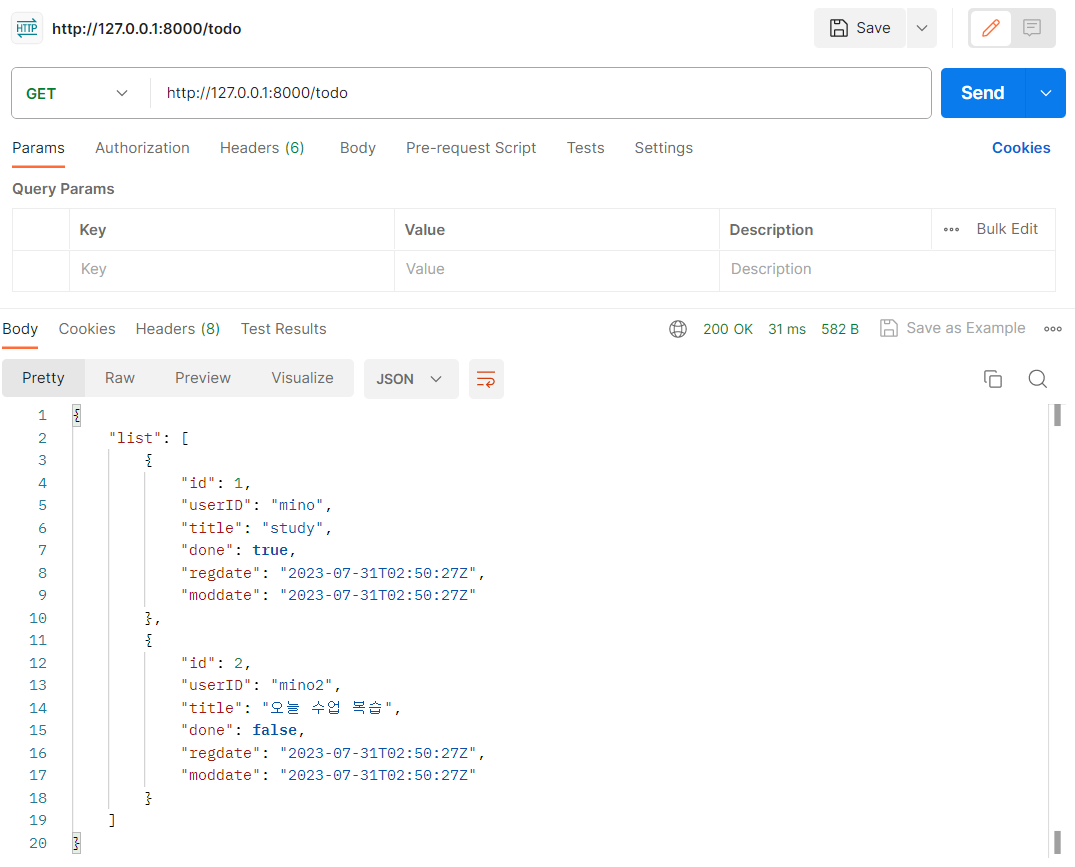Click the HTTP request type icon

tap(27, 28)
